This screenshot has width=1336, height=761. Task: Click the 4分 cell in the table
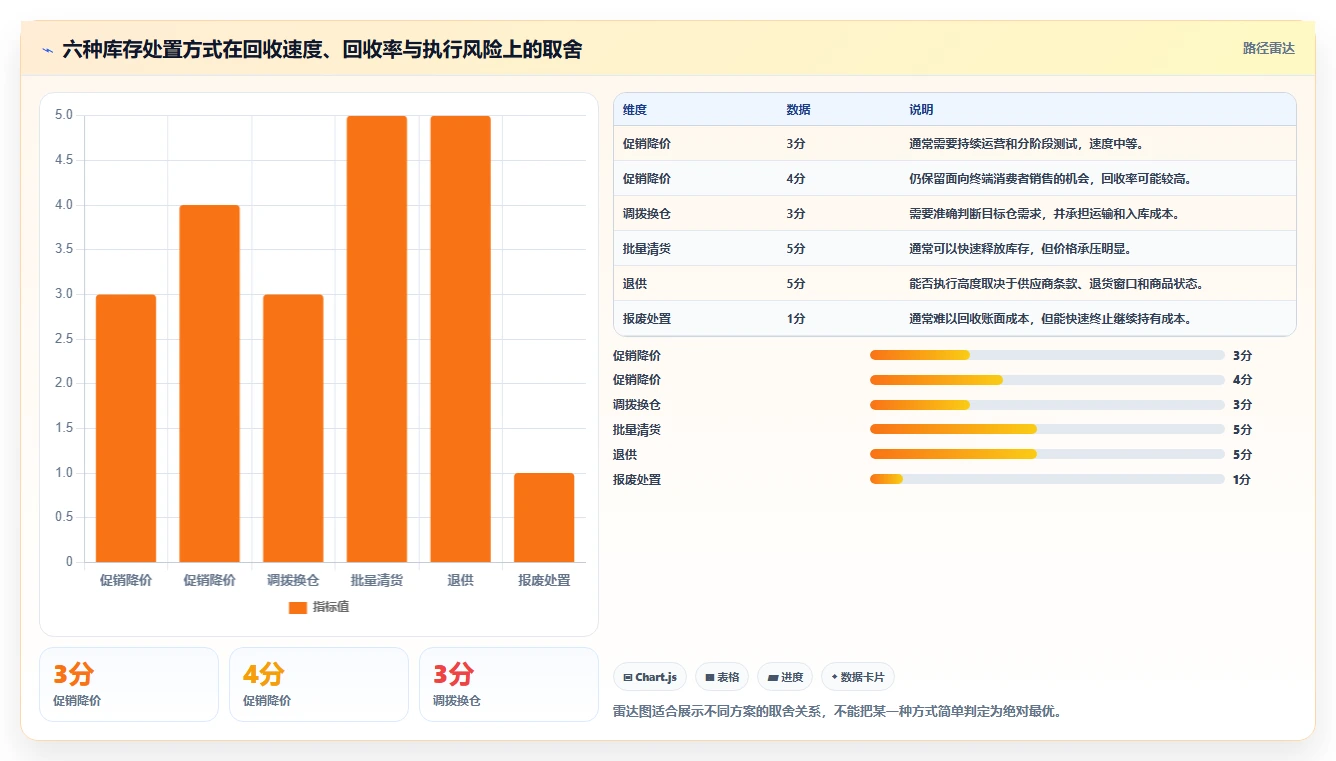click(796, 179)
